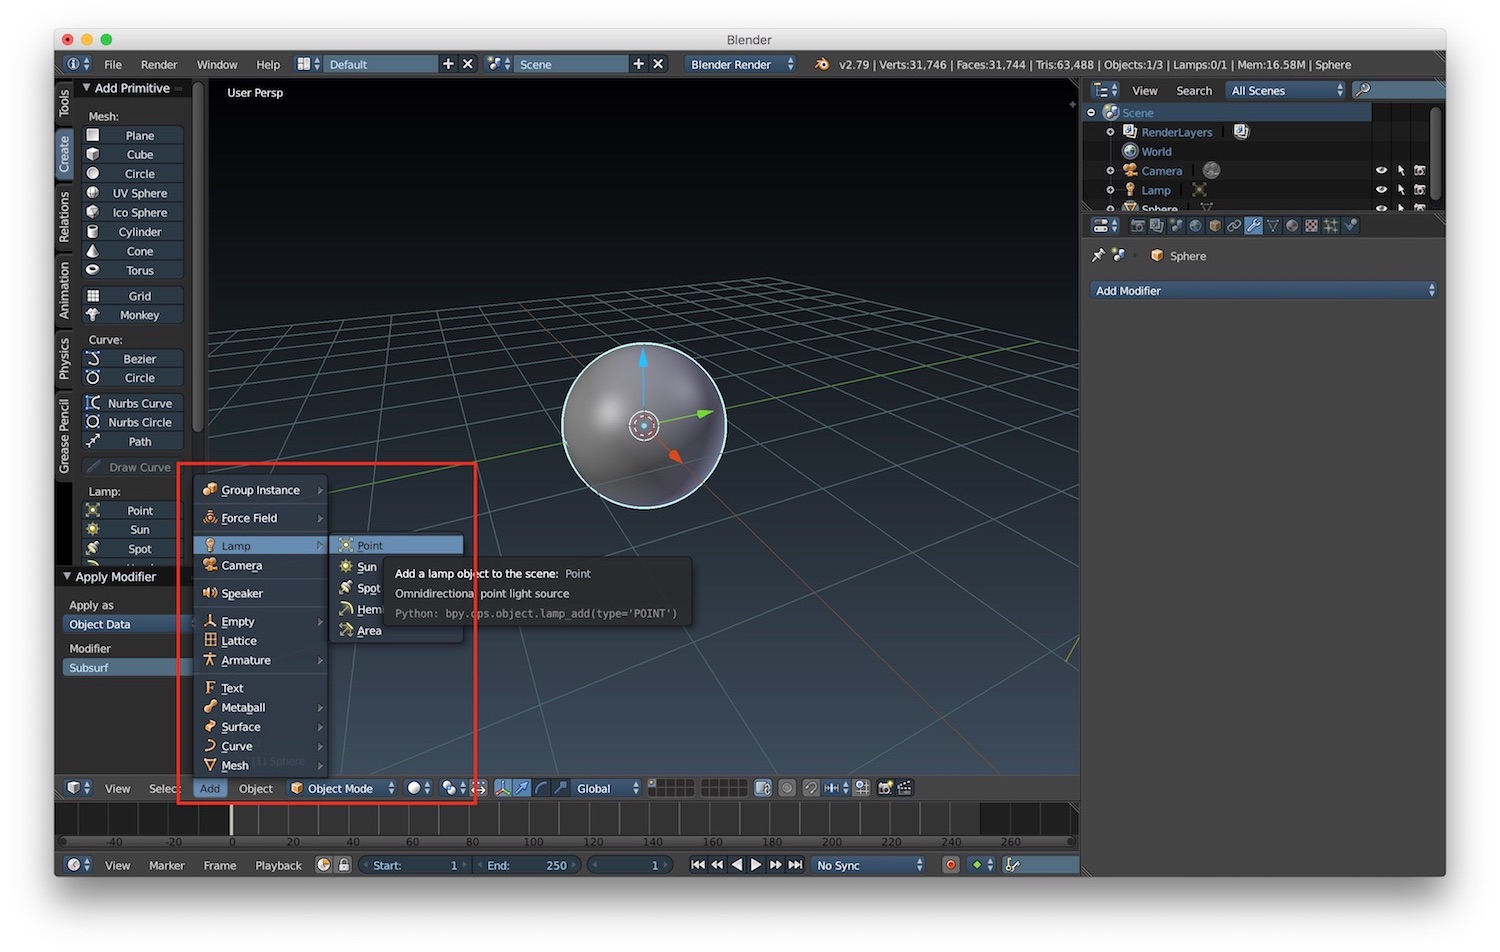The image size is (1500, 952).
Task: Click the outliner search field
Action: 1398,90
